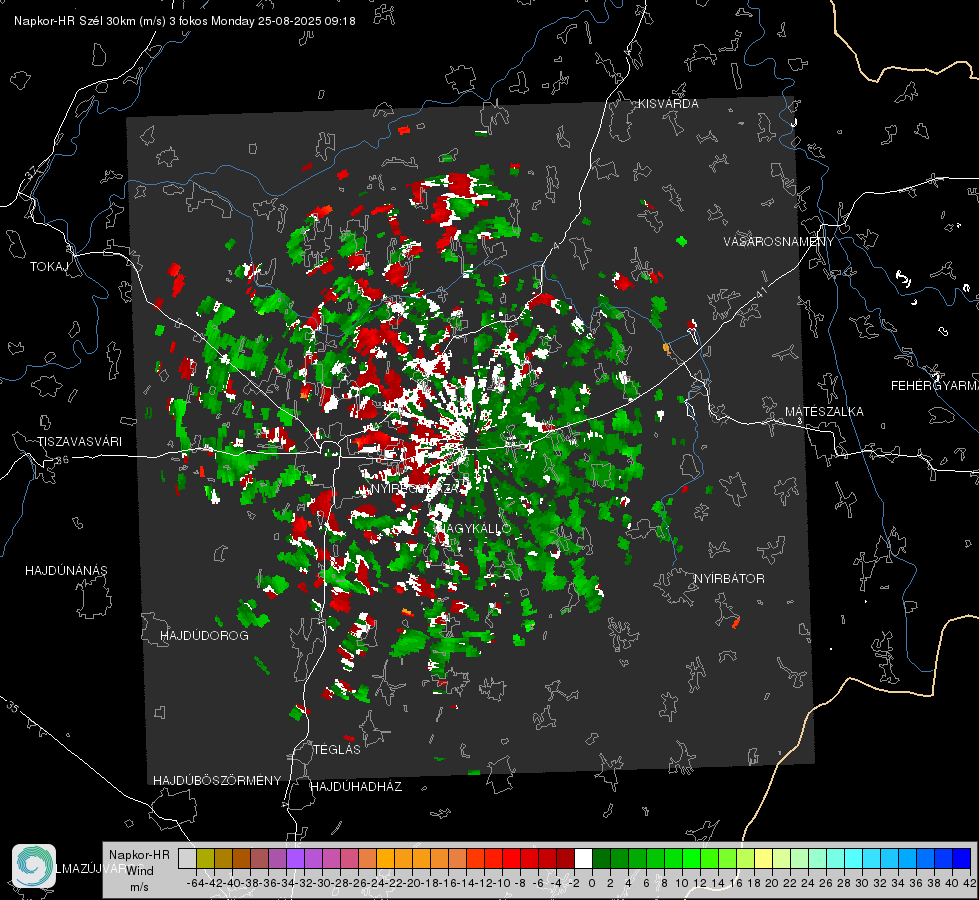Screen dimensions: 979x900
Task: Click the -24 legend value
Action: [376, 883]
